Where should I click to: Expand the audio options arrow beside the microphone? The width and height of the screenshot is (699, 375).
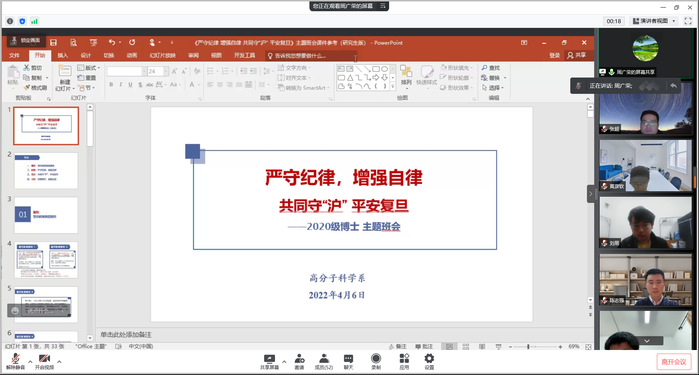point(30,362)
